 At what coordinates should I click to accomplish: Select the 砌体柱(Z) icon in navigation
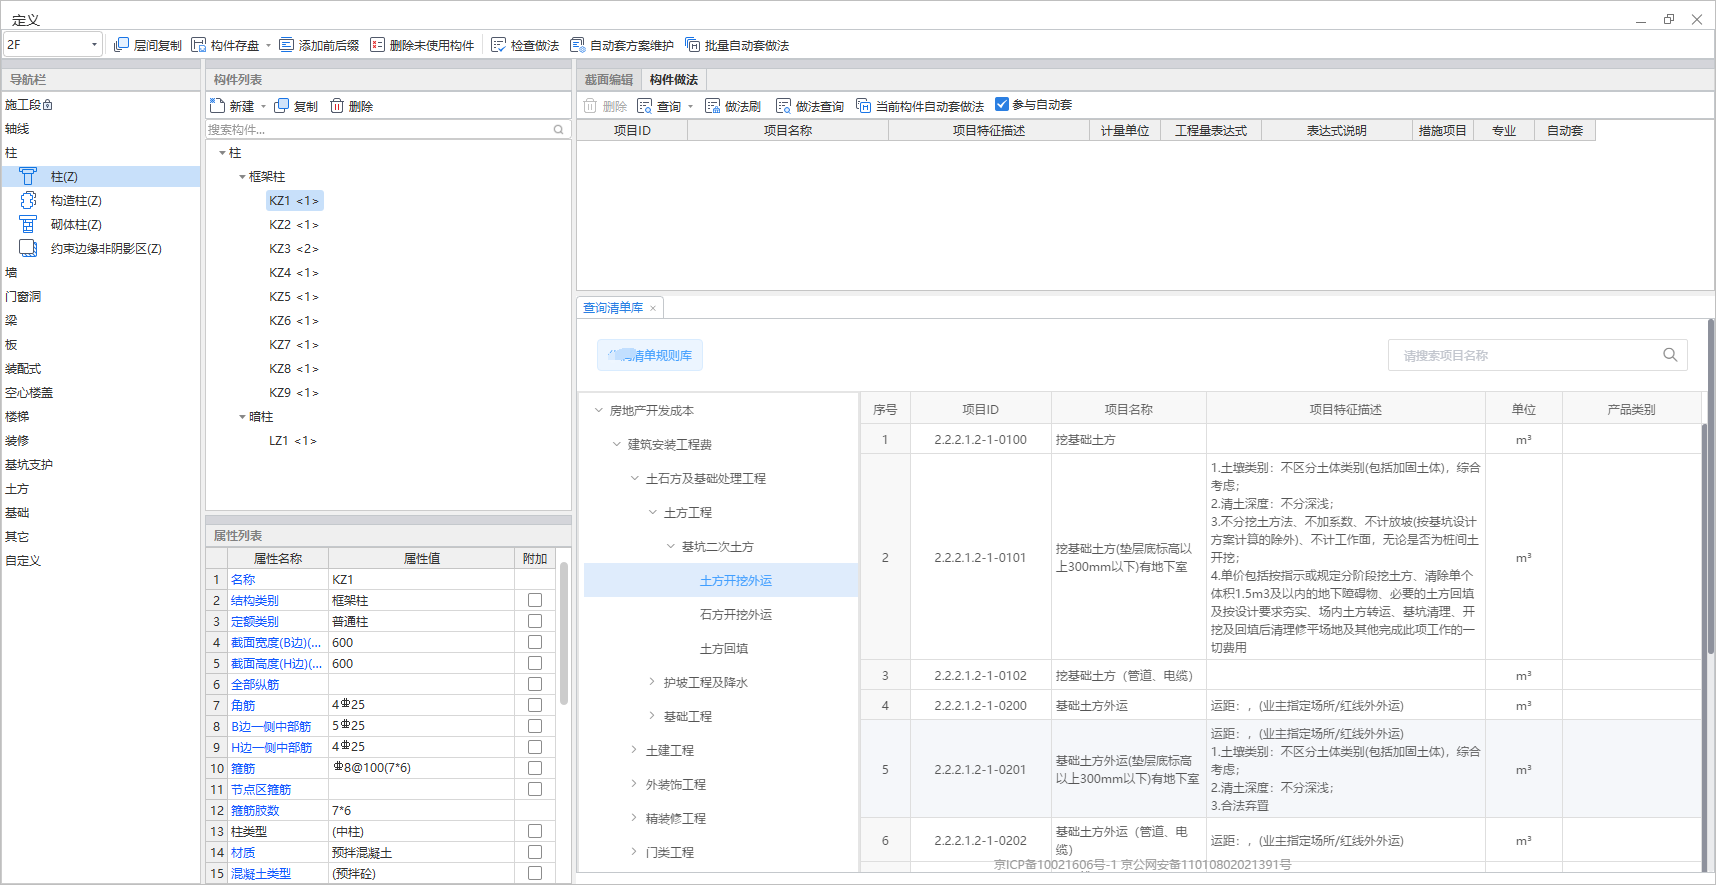[x=28, y=224]
